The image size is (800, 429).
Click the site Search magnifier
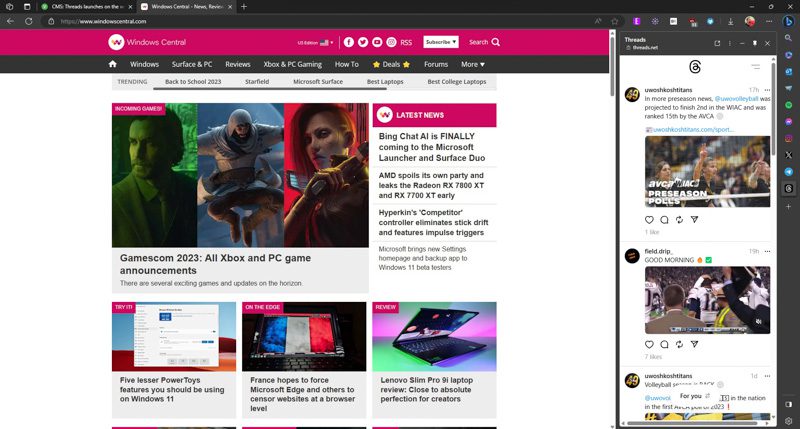pos(495,42)
